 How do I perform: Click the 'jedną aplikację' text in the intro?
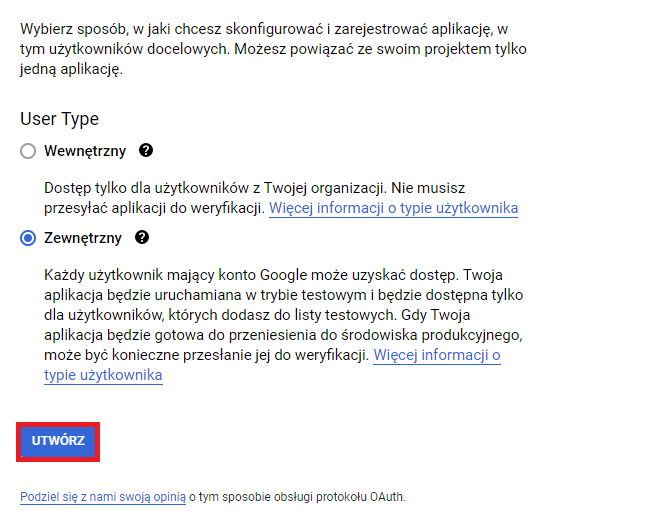[x=70, y=69]
